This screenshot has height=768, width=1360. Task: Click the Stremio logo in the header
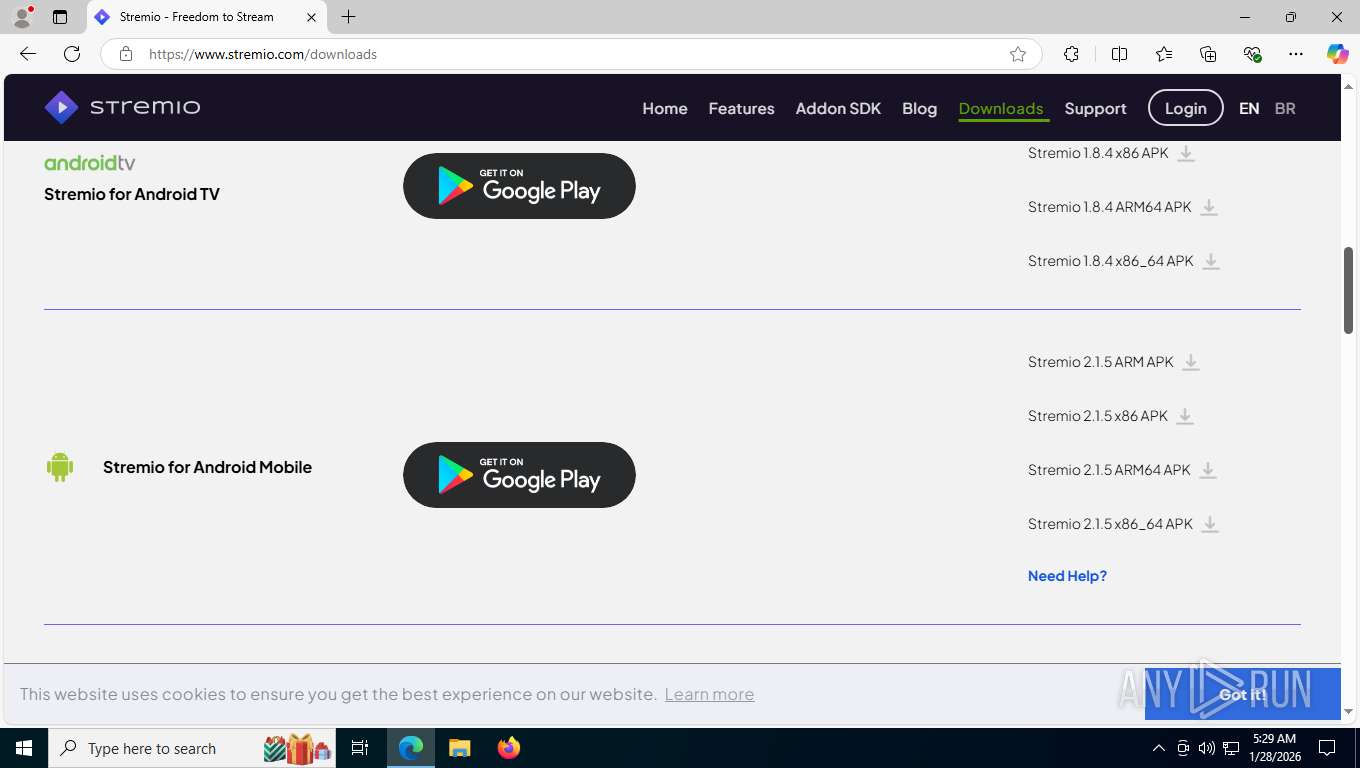122,107
